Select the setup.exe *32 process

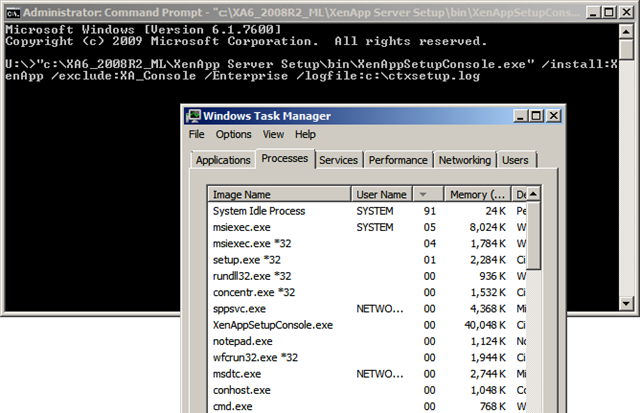[x=367, y=260]
